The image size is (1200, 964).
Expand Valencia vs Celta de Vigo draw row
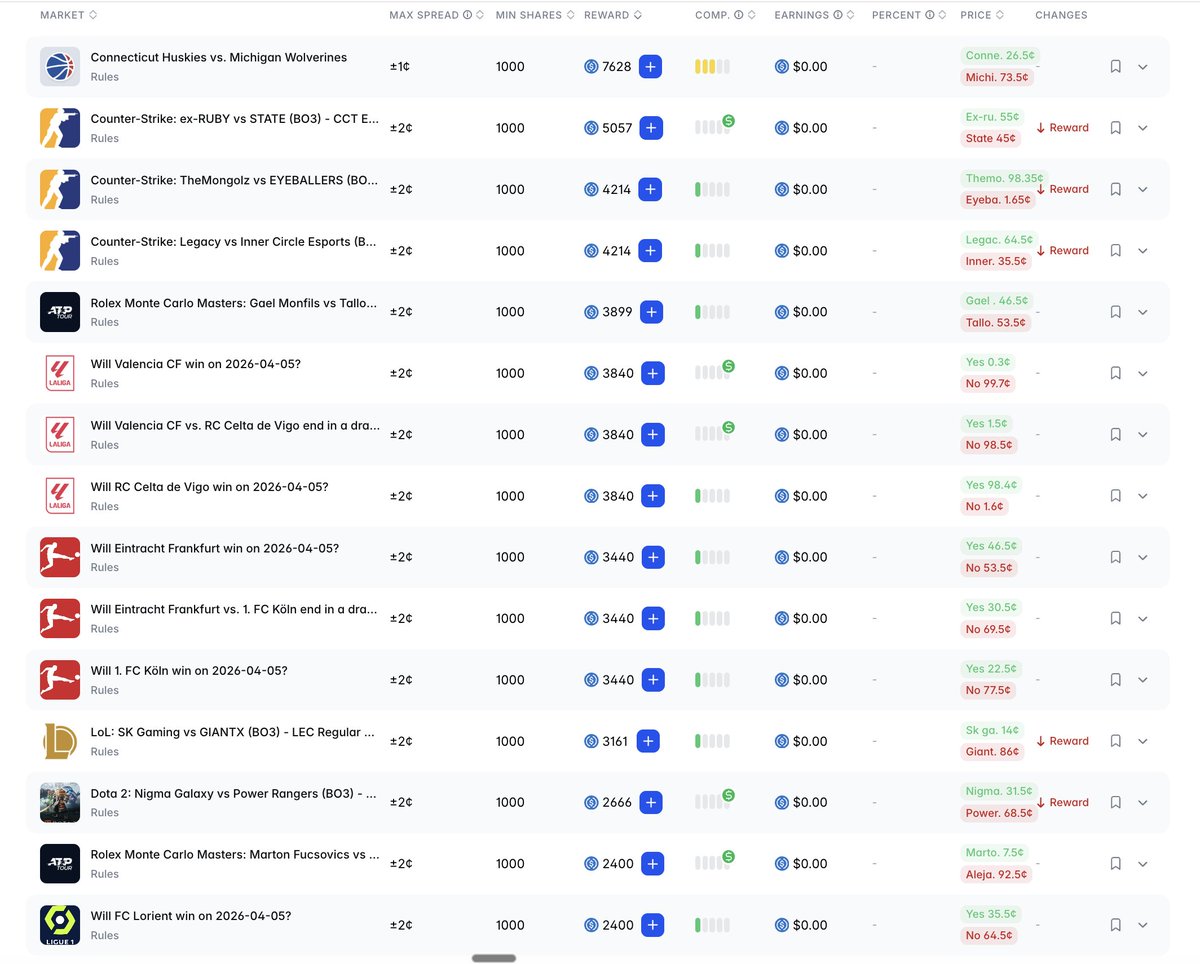(1143, 435)
